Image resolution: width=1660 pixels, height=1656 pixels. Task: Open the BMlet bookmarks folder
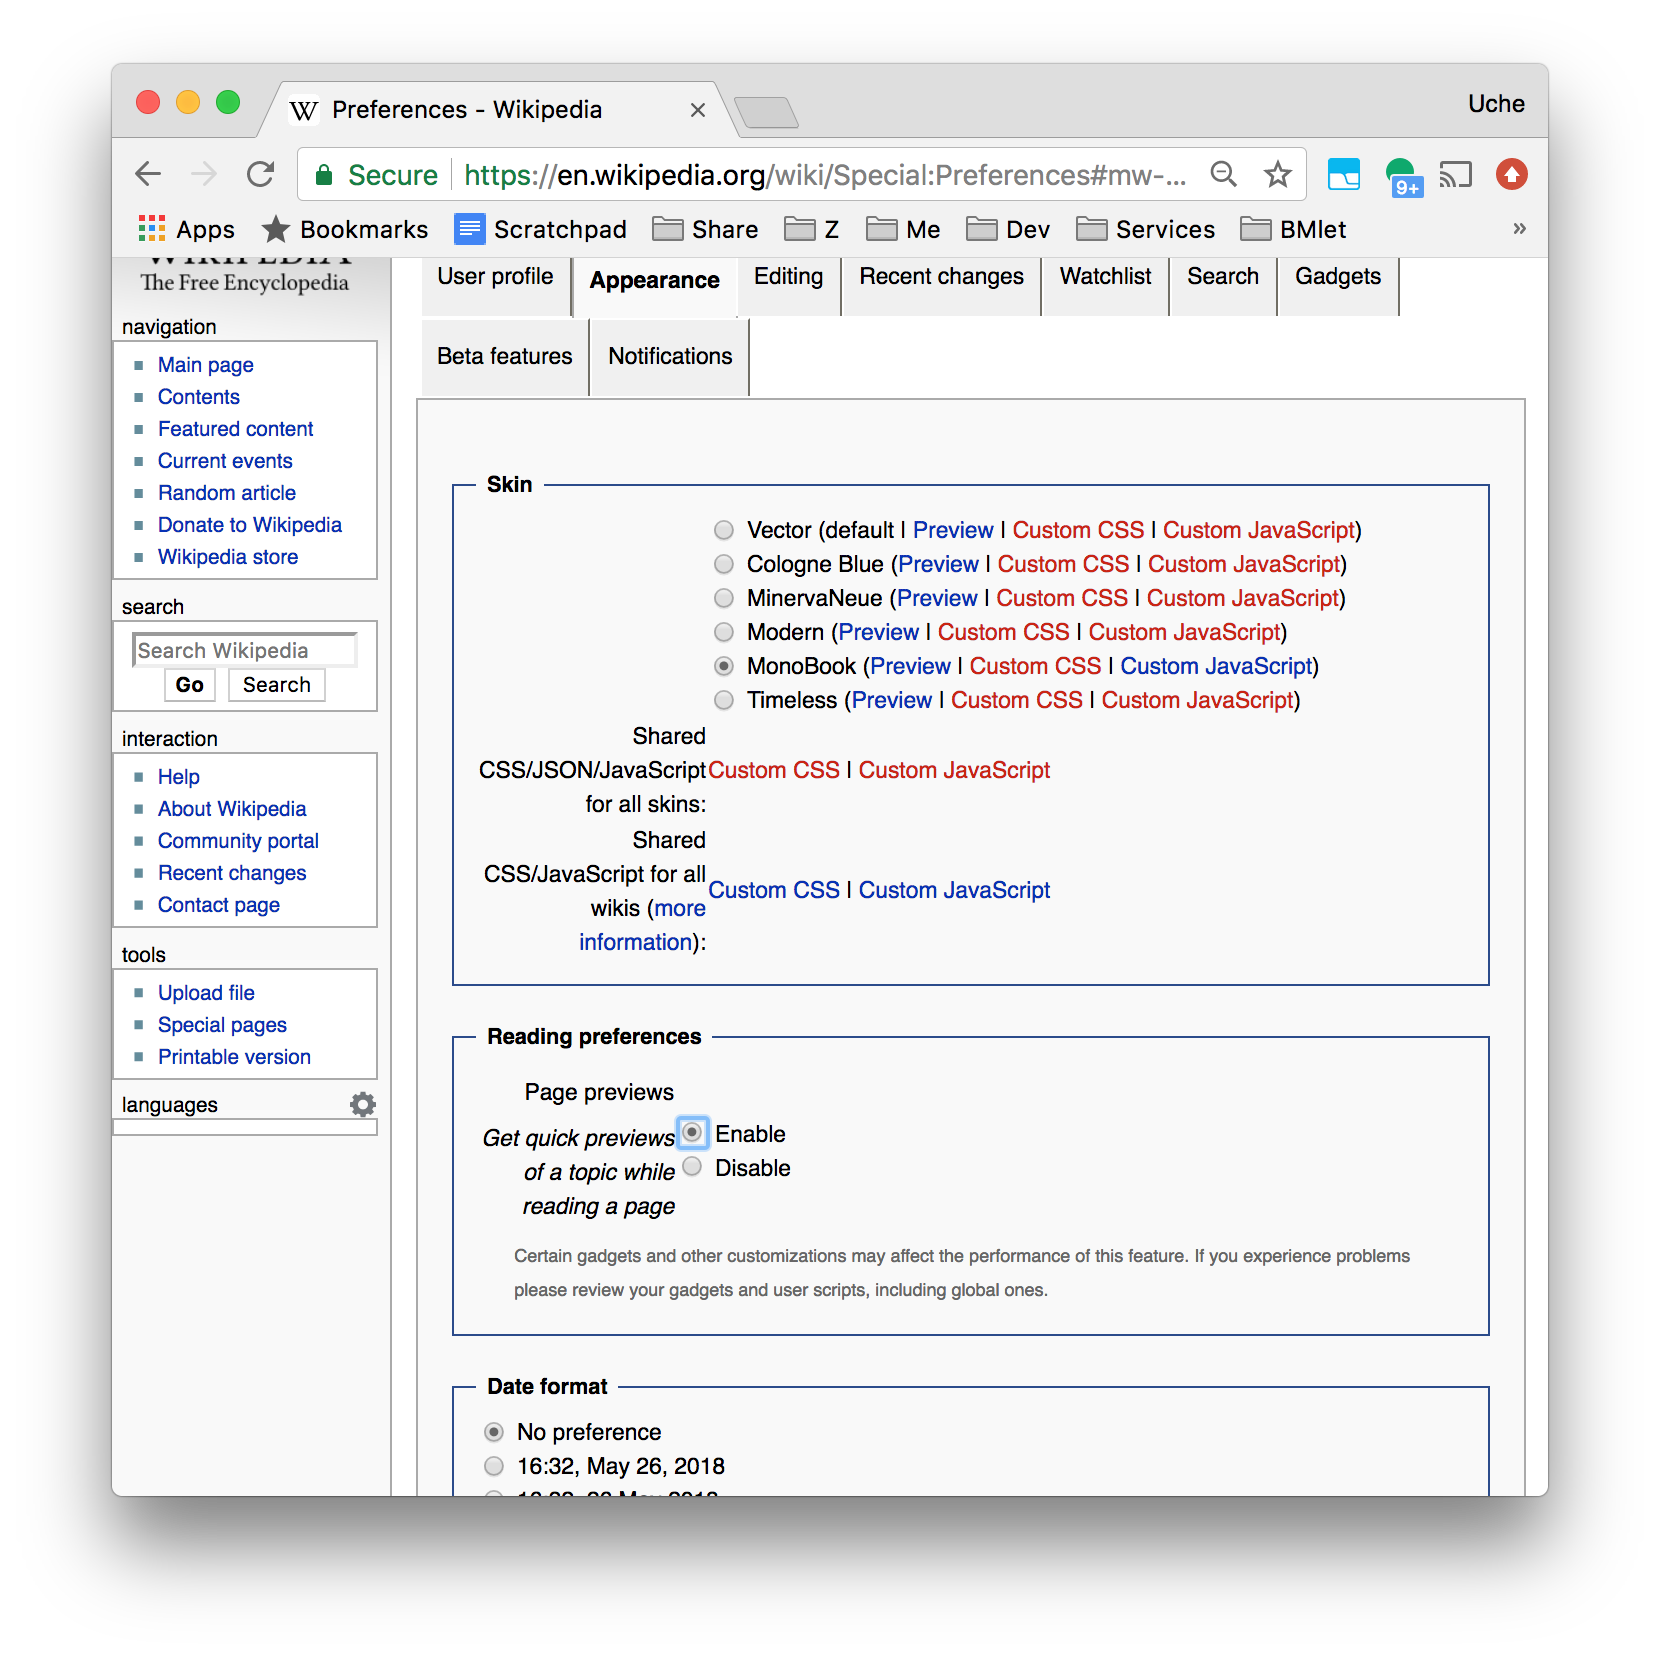click(x=1293, y=229)
